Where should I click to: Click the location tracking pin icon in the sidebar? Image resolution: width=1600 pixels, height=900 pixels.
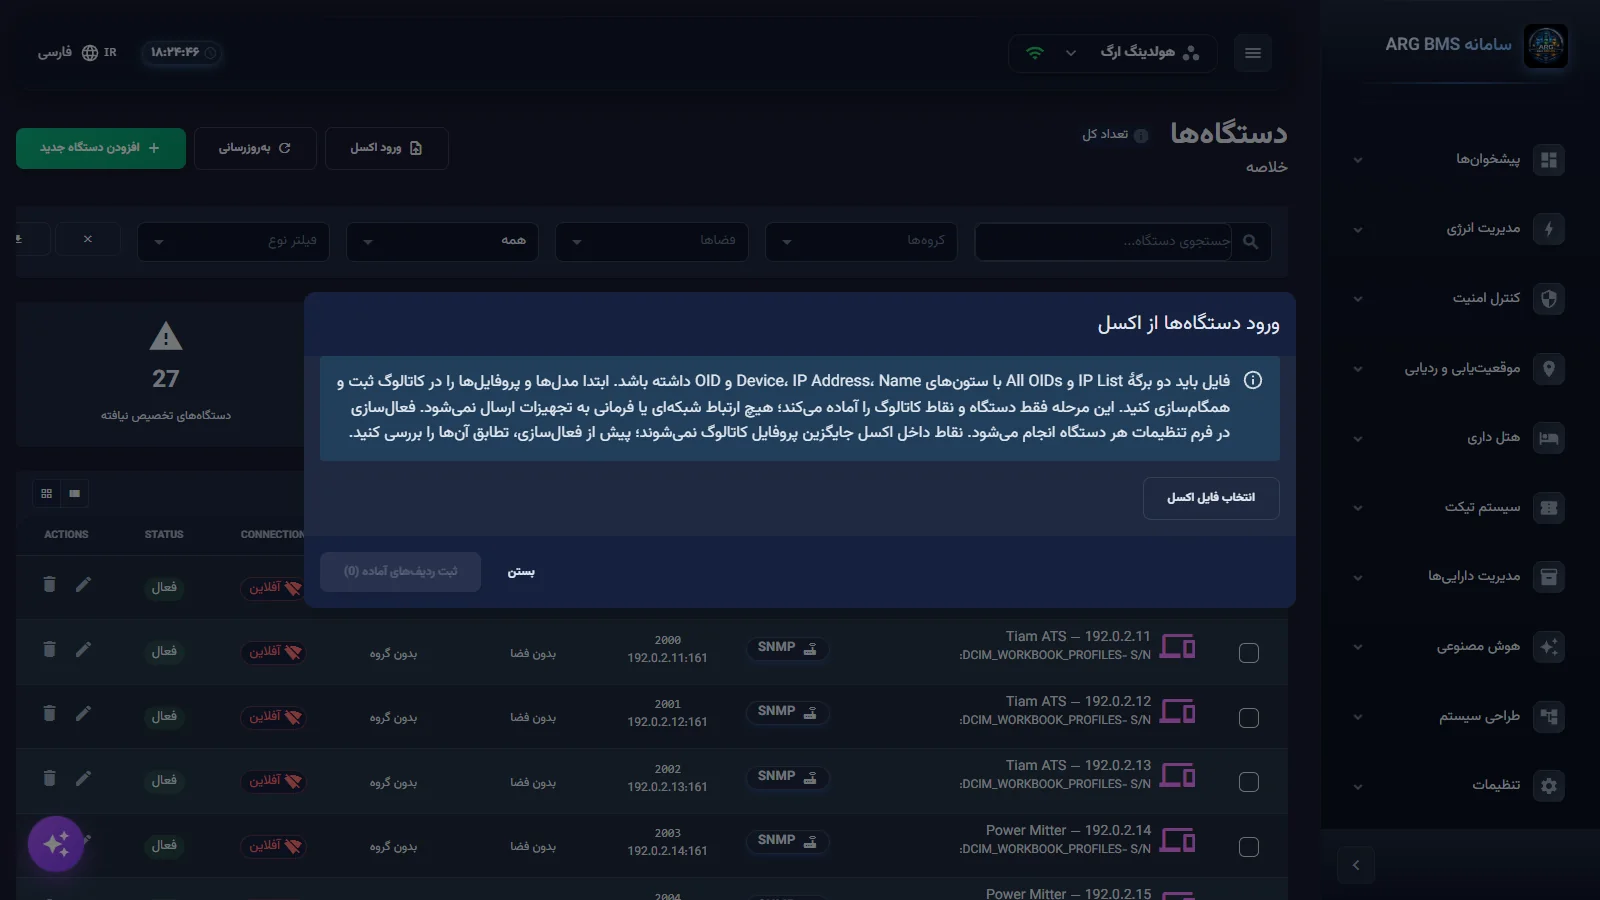[x=1549, y=368]
